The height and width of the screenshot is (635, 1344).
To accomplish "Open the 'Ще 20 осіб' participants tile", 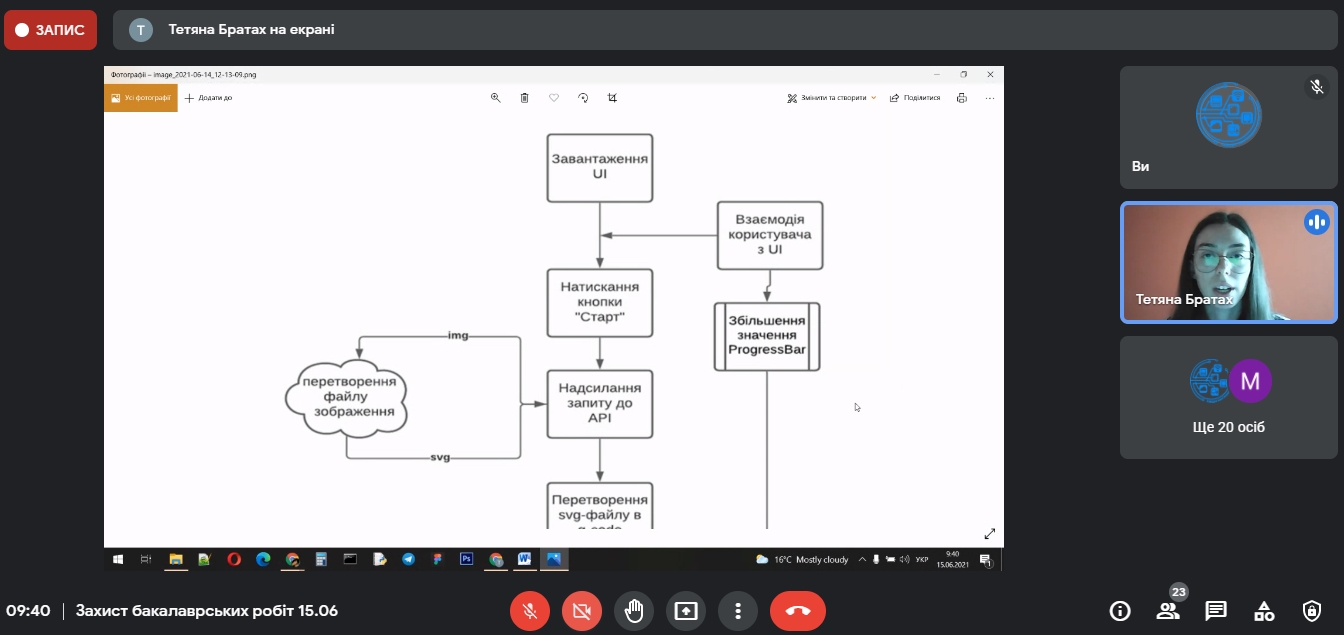I will [1228, 398].
